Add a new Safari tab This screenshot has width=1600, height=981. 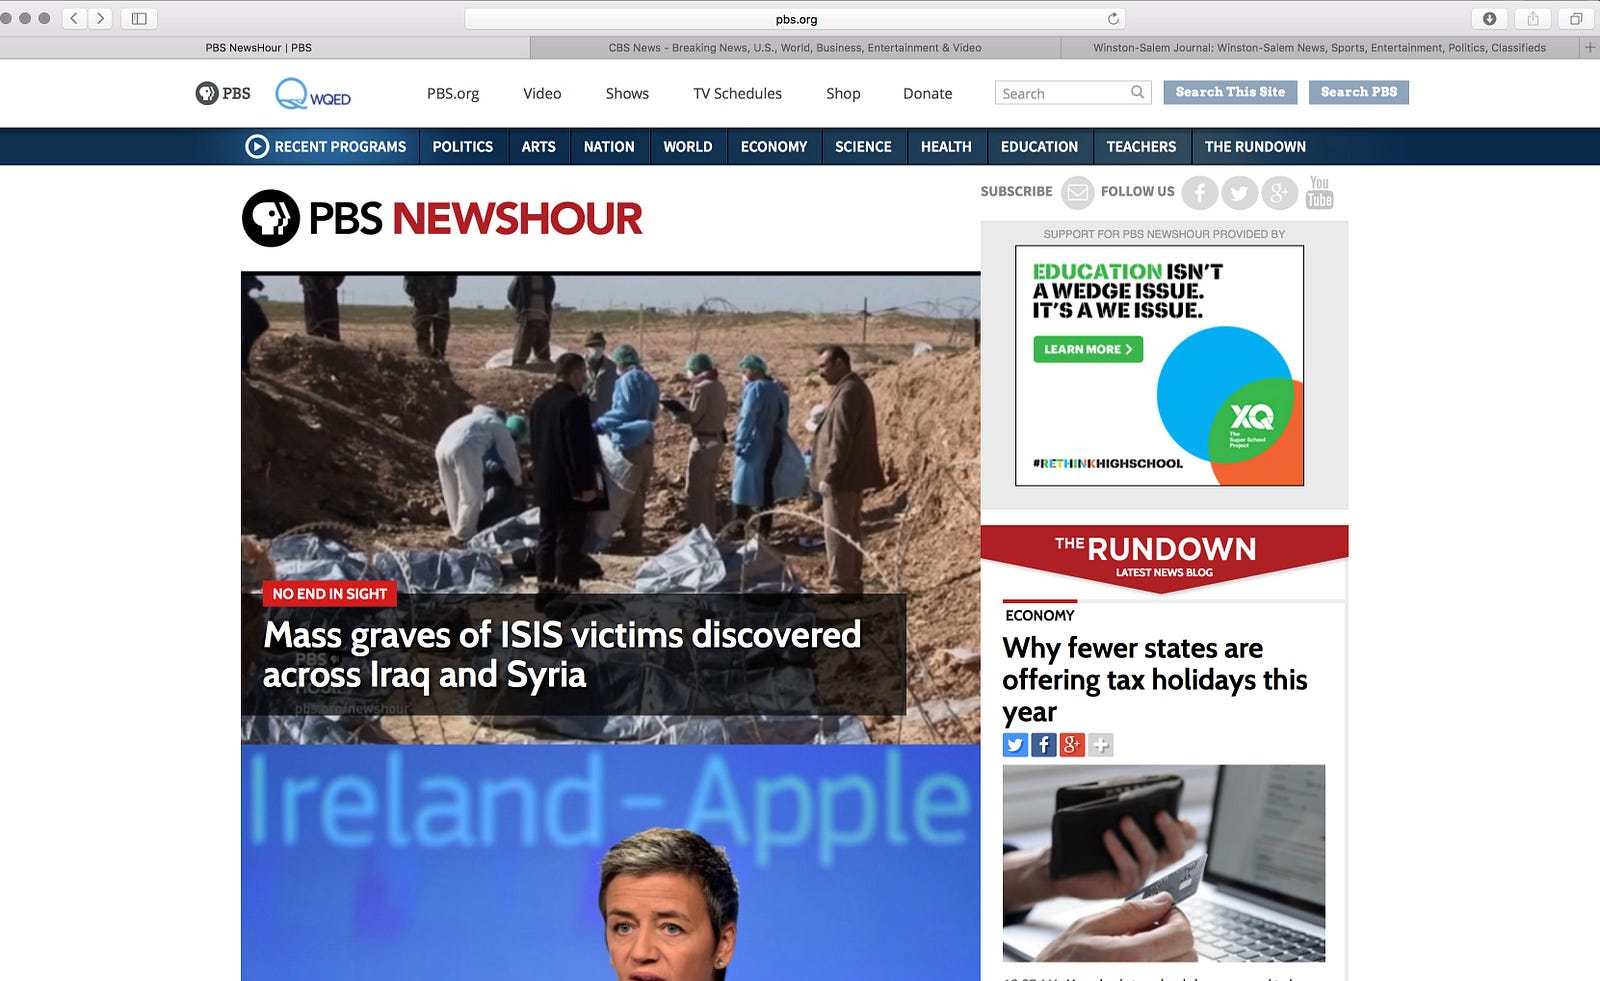[x=1590, y=47]
